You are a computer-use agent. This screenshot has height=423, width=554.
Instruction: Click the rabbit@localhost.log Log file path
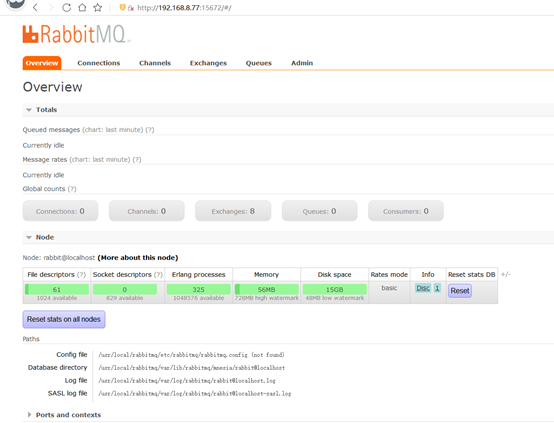(187, 380)
